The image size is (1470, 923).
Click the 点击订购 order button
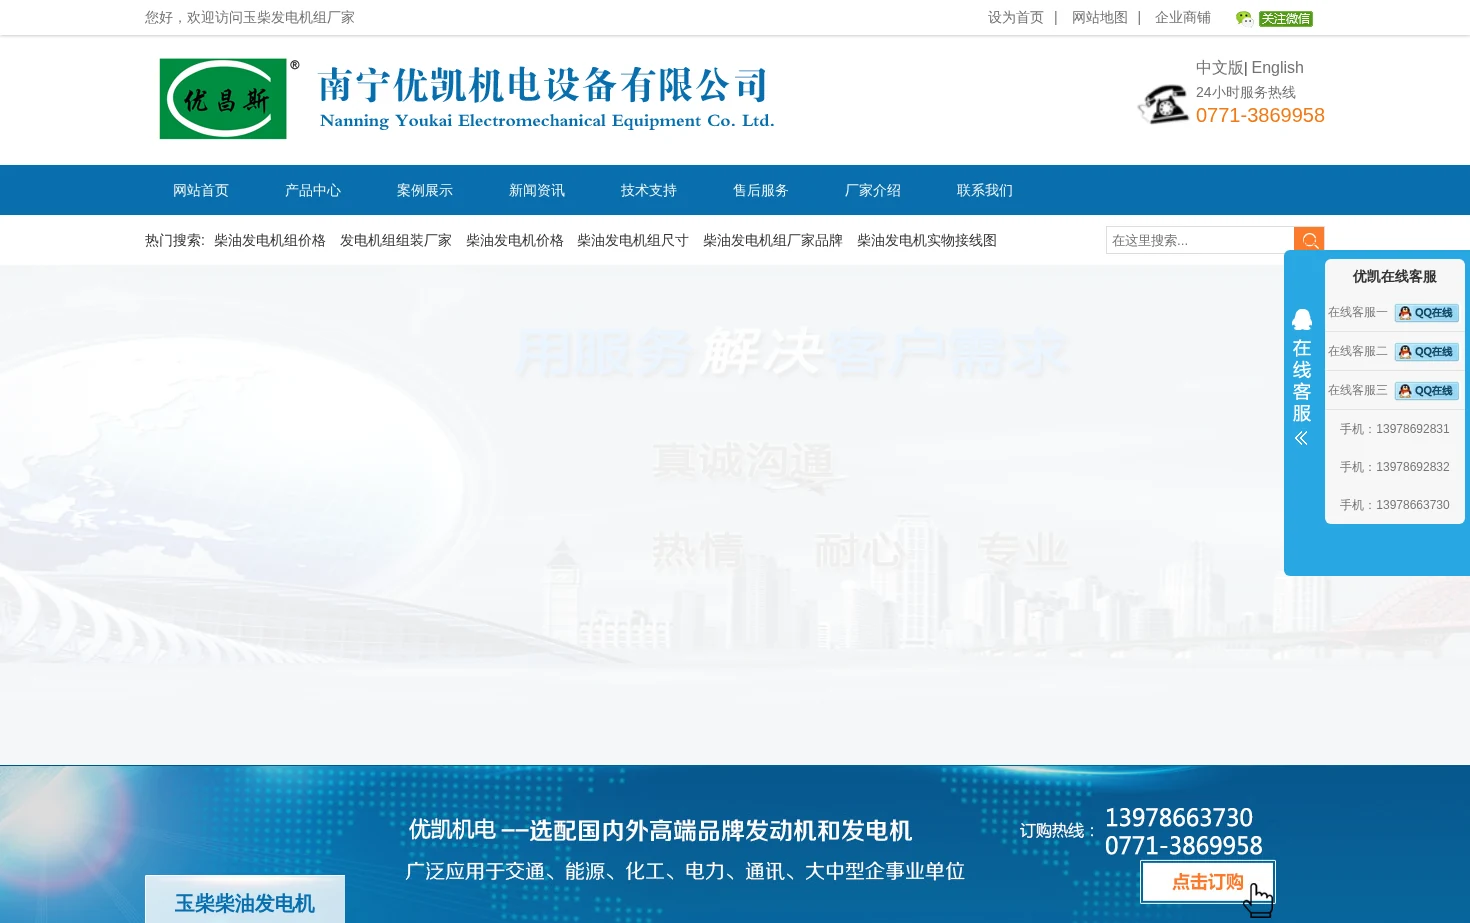click(1208, 882)
